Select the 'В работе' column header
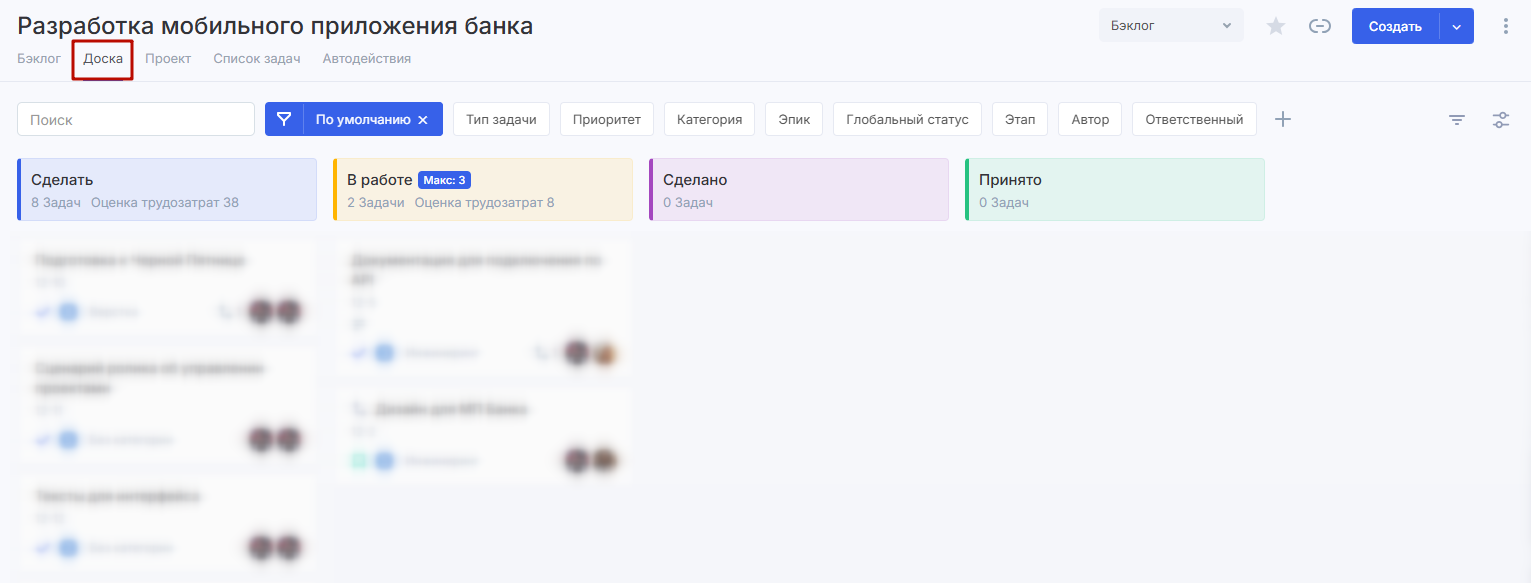 483,189
